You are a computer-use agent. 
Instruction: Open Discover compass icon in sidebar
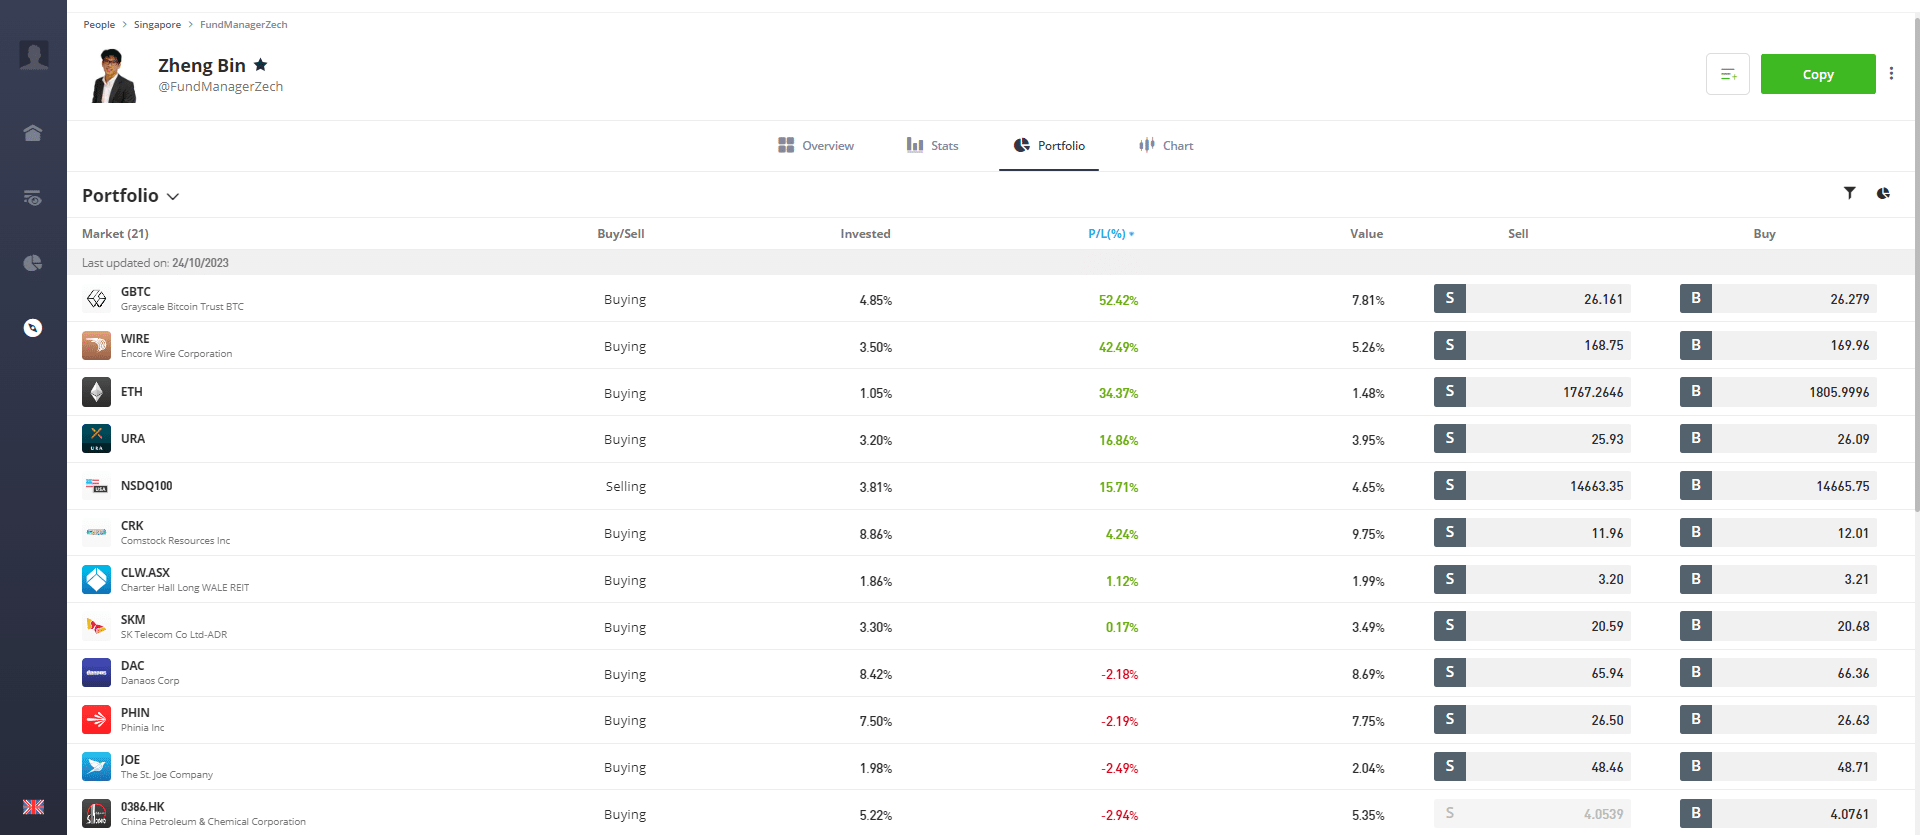pyautogui.click(x=33, y=328)
